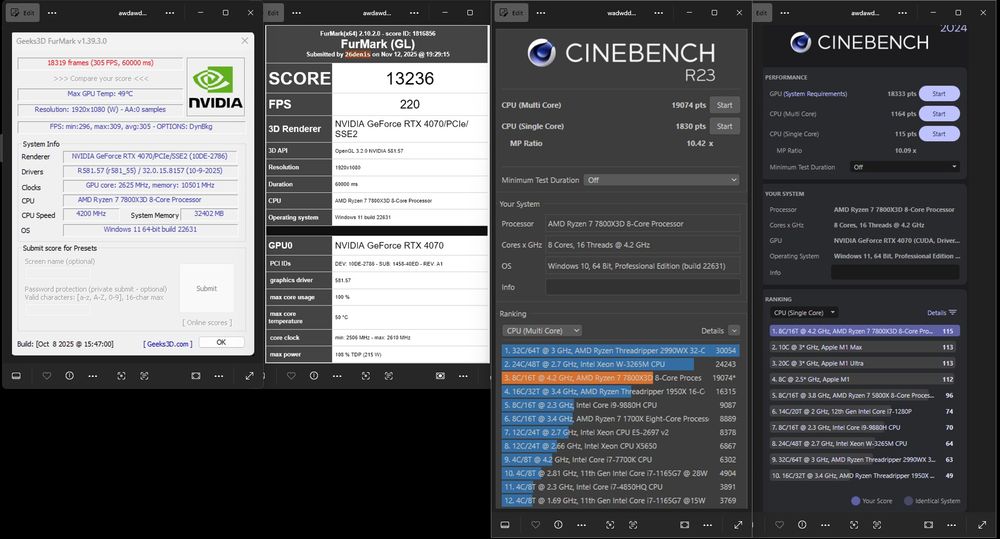Click Edit in the Cinebench 2024 photo window
Image resolution: width=1000 pixels, height=539 pixels.
[x=762, y=13]
